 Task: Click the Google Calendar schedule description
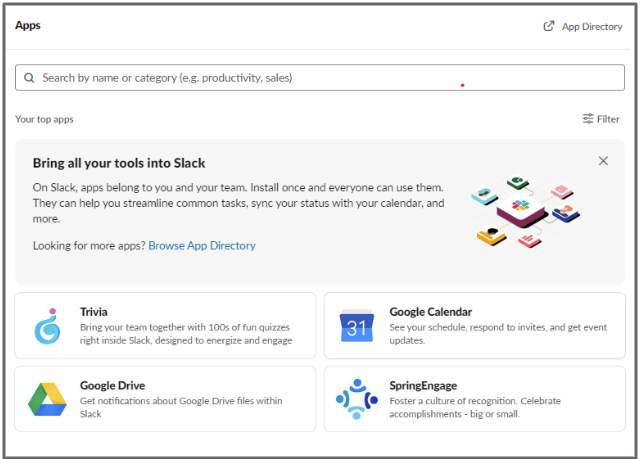click(x=498, y=334)
